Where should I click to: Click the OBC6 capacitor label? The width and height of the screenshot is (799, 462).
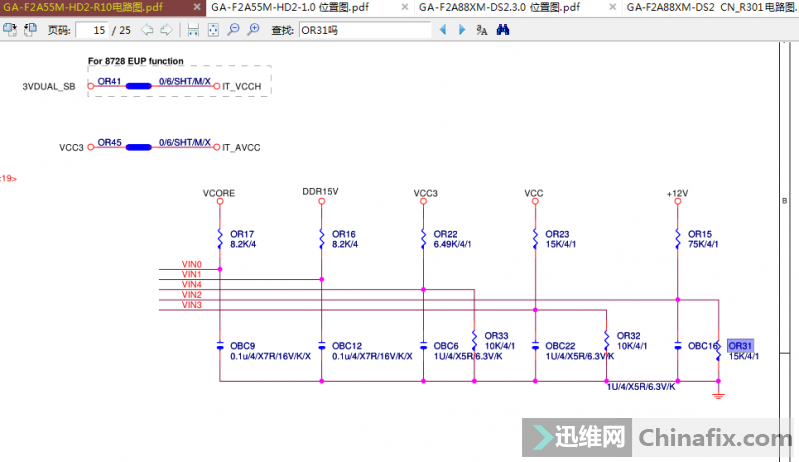pos(446,346)
